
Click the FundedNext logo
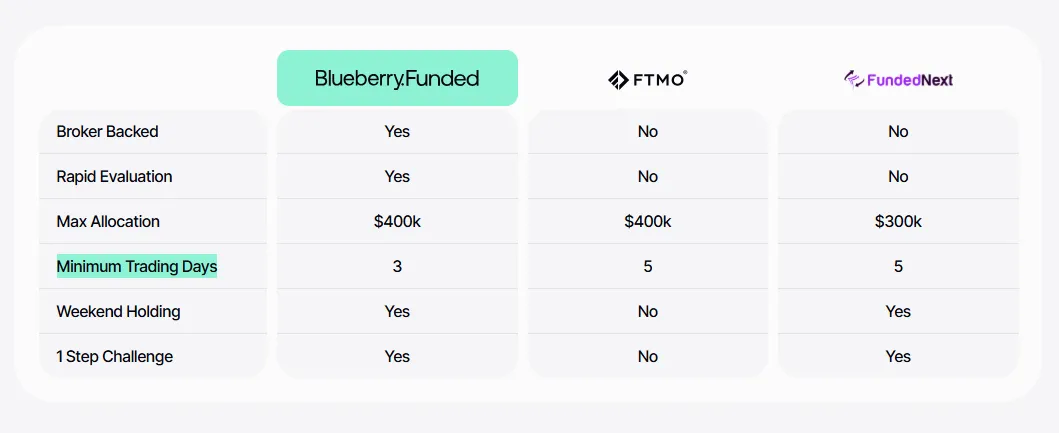tap(898, 79)
